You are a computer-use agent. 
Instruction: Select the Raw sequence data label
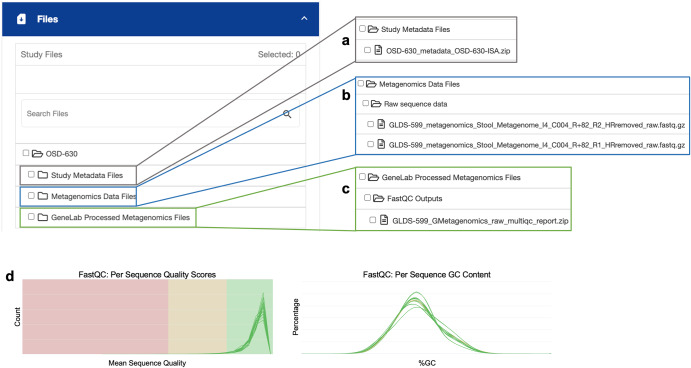[416, 104]
